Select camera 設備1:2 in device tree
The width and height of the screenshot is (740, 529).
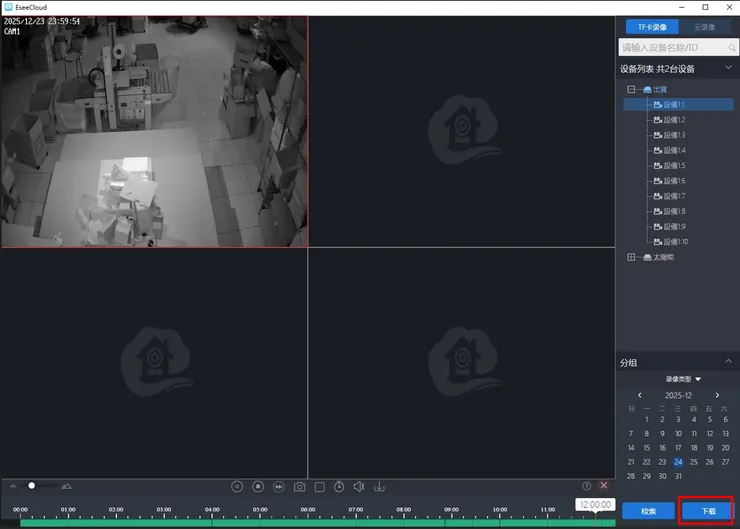pyautogui.click(x=669, y=120)
